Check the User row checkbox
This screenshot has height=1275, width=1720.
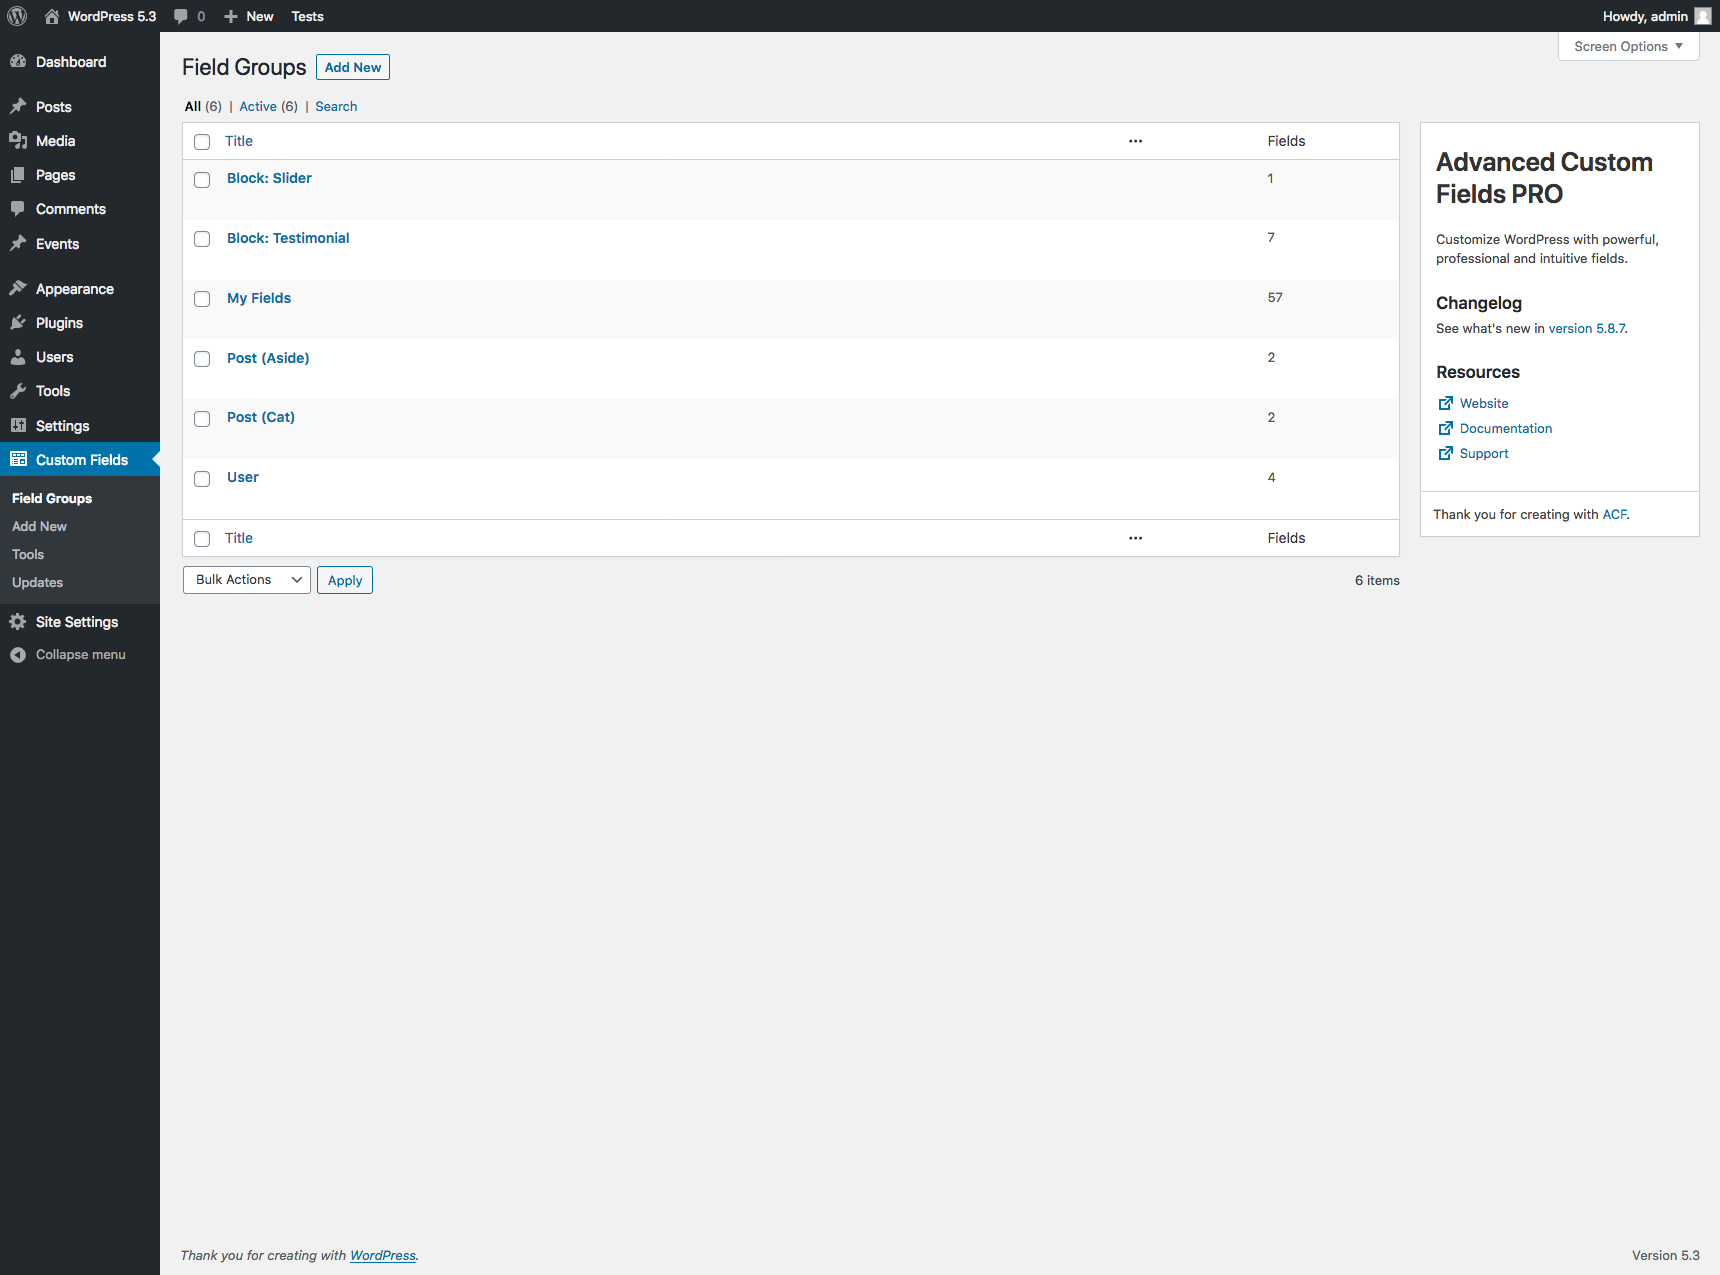click(x=202, y=479)
